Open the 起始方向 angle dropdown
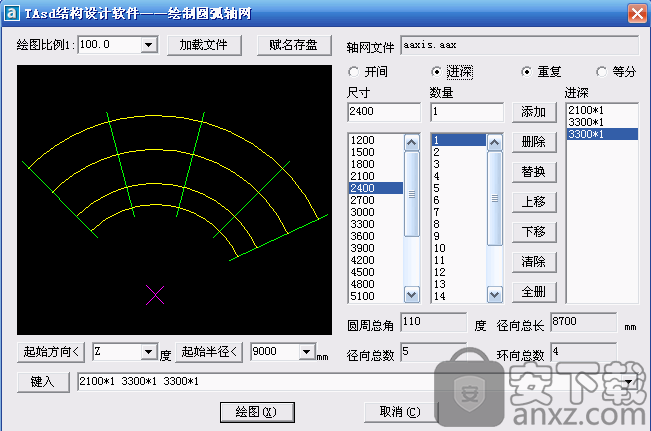 click(149, 352)
